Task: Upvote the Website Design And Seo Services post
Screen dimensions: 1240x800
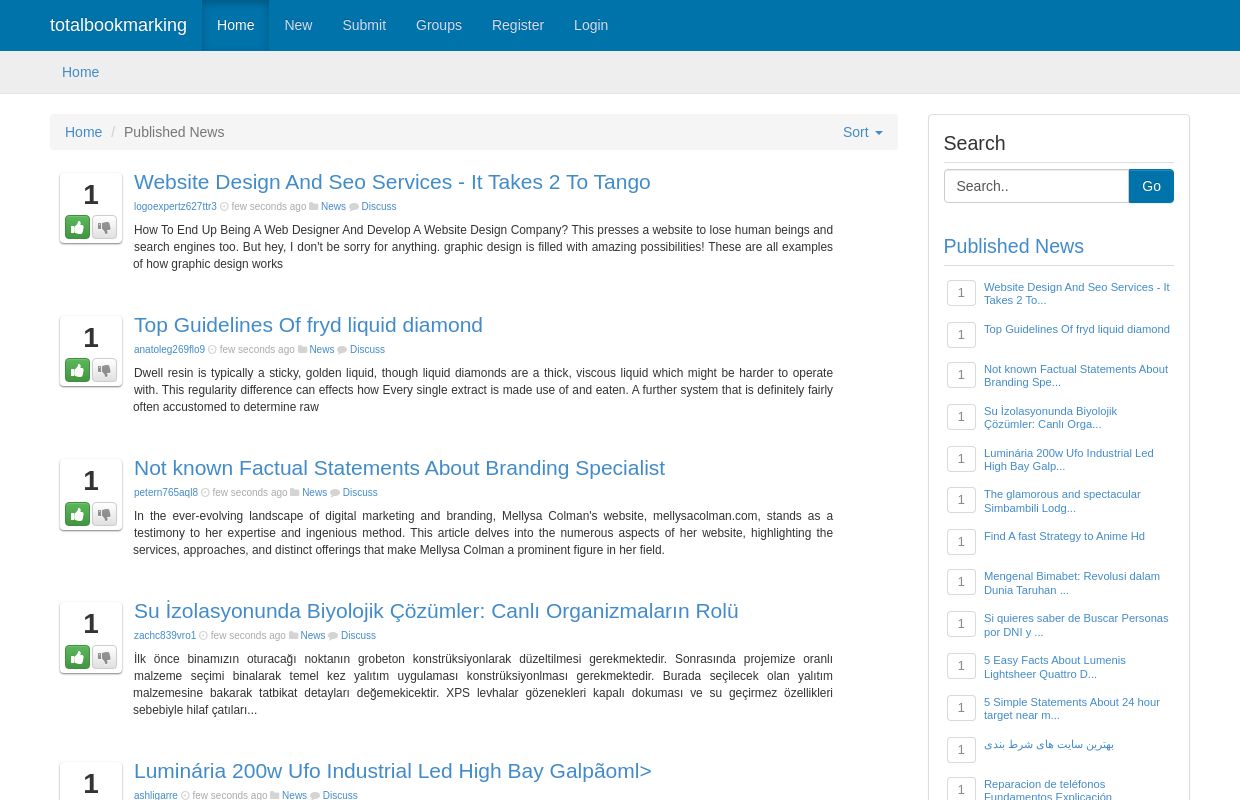Action: (77, 227)
